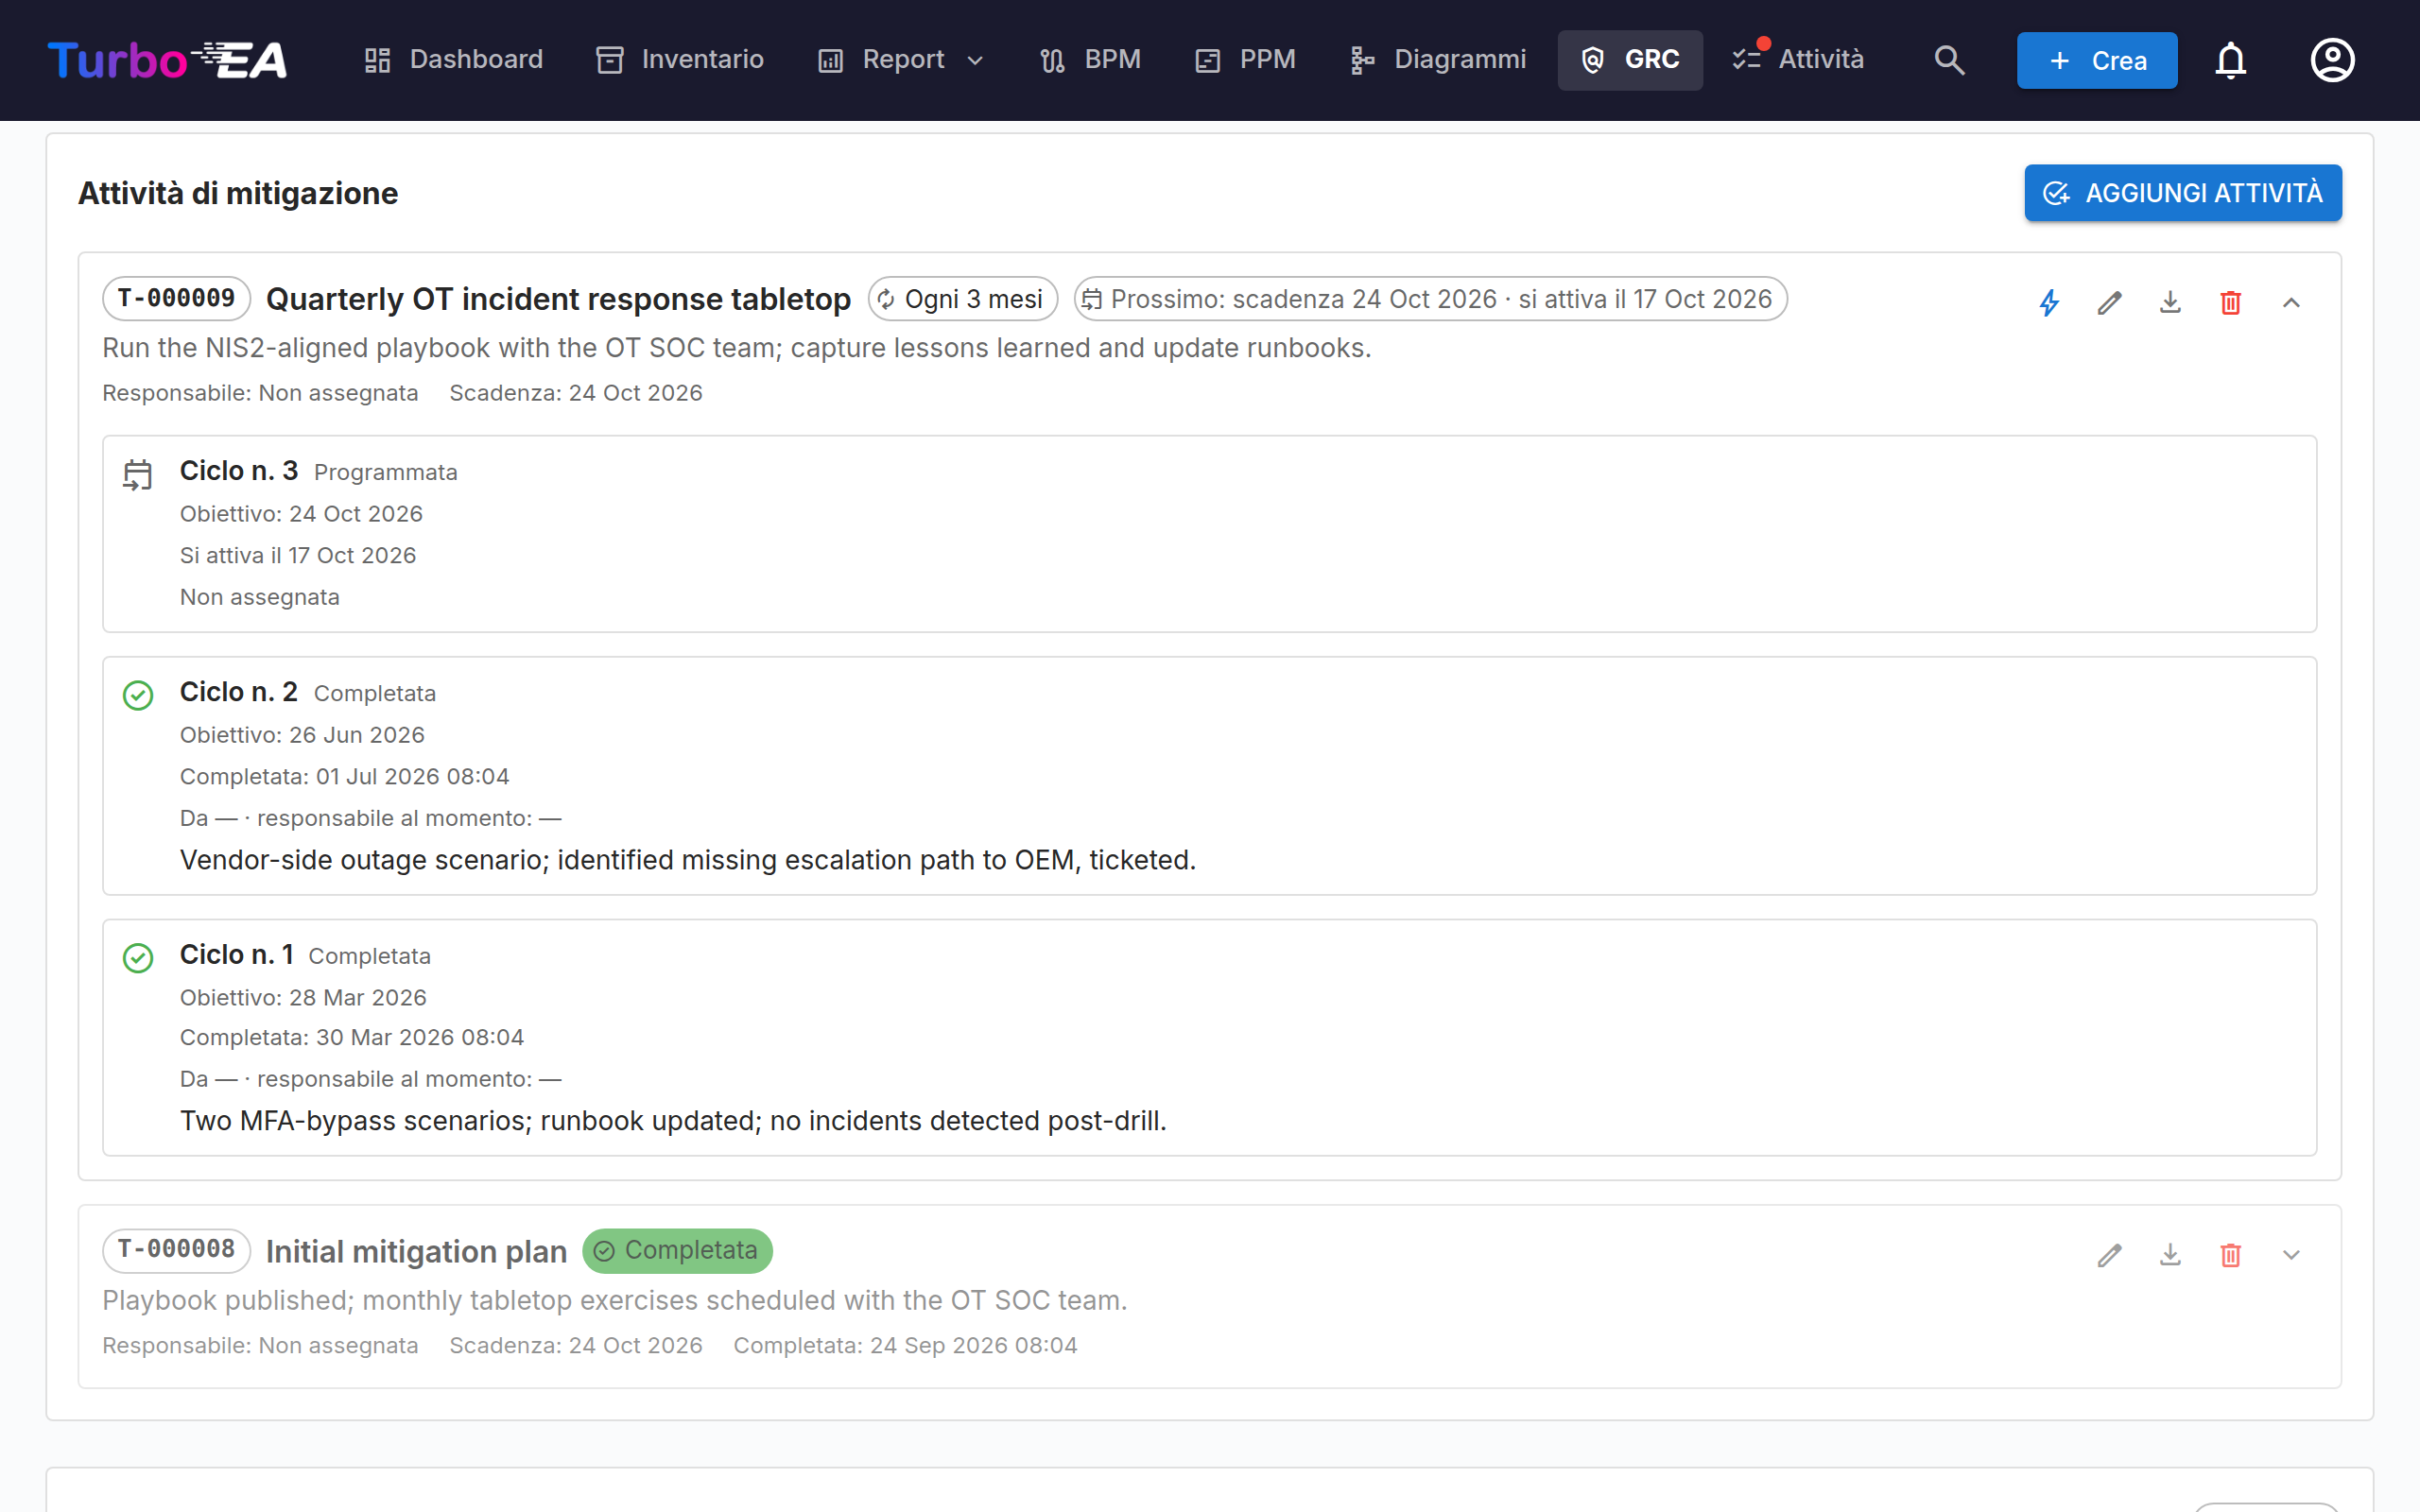Image resolution: width=2420 pixels, height=1512 pixels.
Task: Switch to the Attività section
Action: click(1798, 60)
